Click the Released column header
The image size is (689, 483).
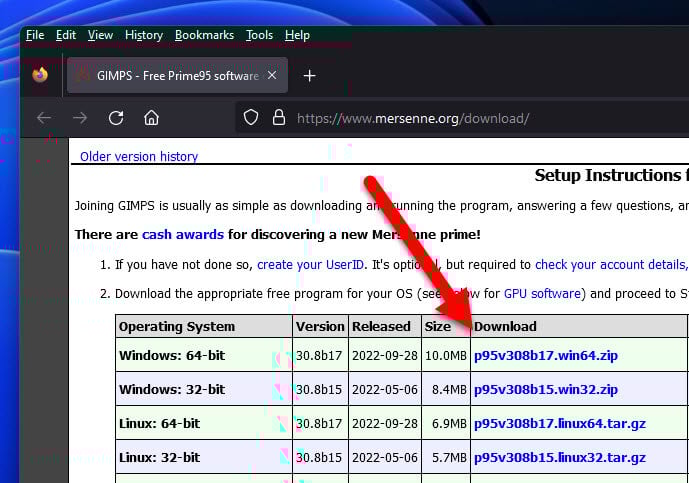point(385,327)
